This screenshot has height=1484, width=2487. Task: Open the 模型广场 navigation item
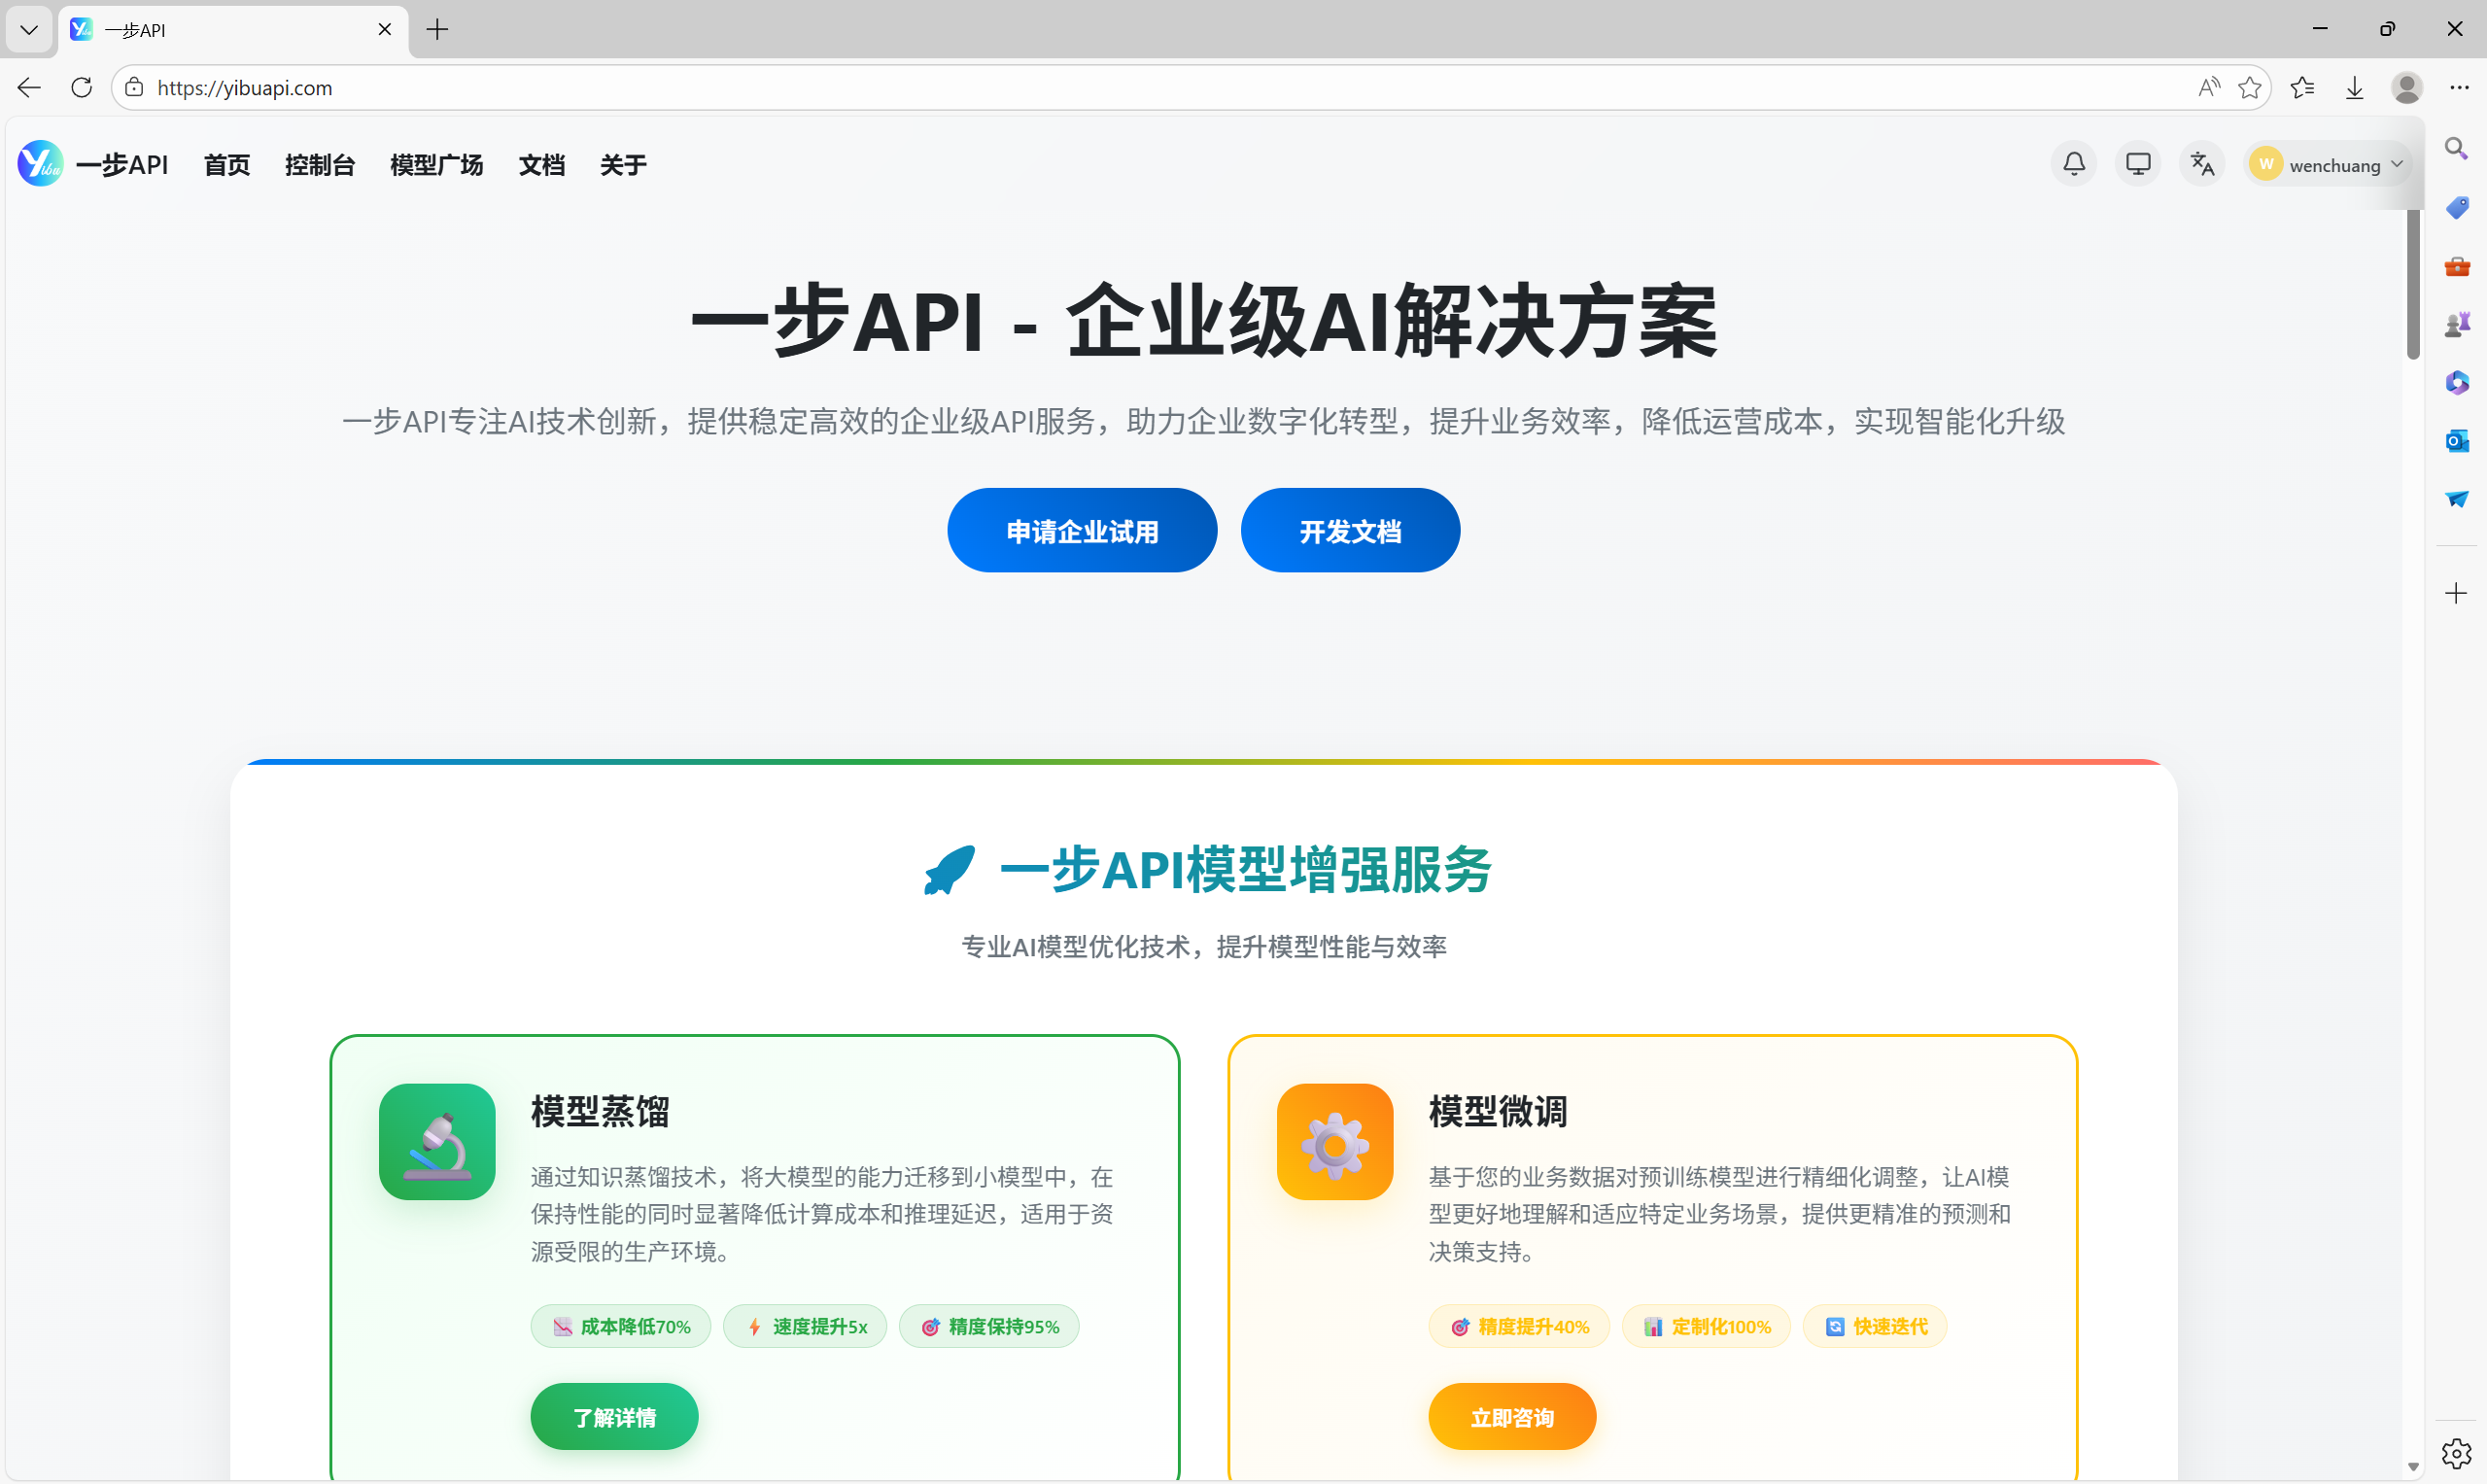point(437,164)
